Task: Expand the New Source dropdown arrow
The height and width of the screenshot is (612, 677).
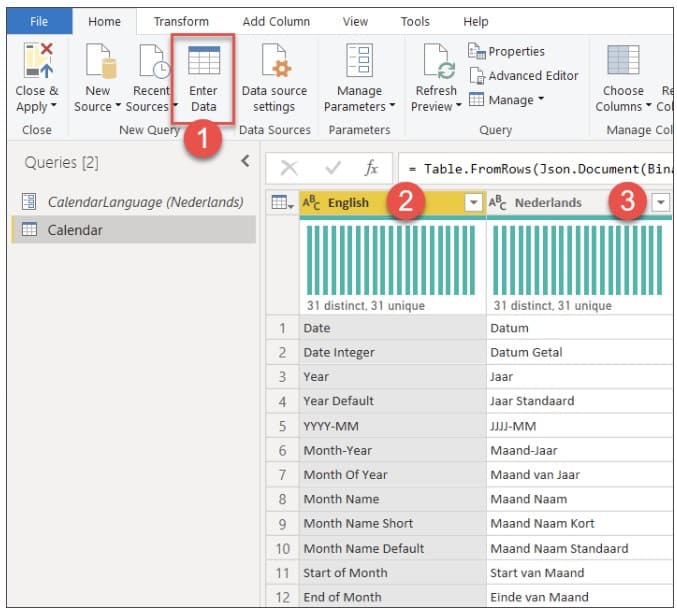Action: 118,105
